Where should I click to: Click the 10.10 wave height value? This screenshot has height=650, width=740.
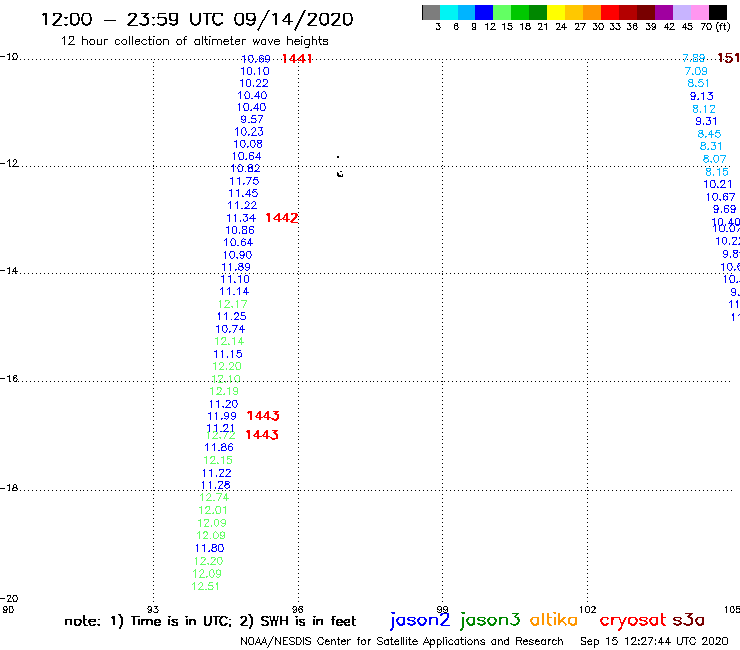click(x=255, y=71)
